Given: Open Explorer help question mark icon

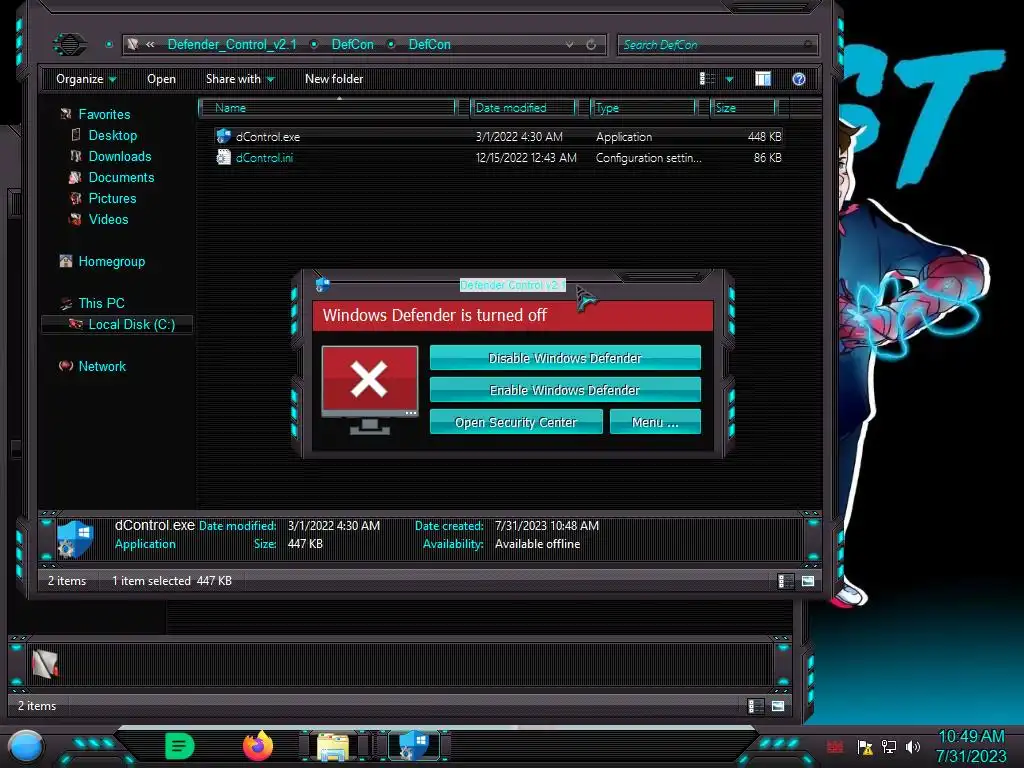Looking at the screenshot, I should pos(799,79).
